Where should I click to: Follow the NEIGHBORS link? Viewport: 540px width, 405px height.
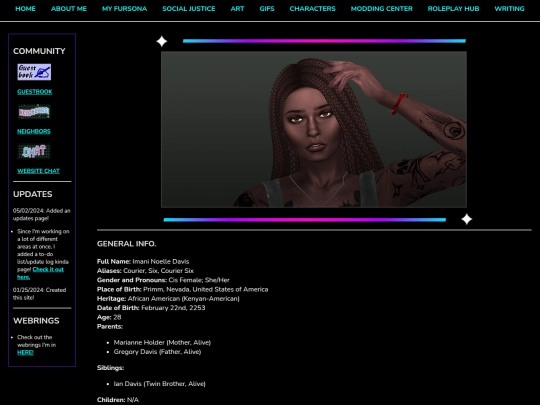(x=34, y=131)
